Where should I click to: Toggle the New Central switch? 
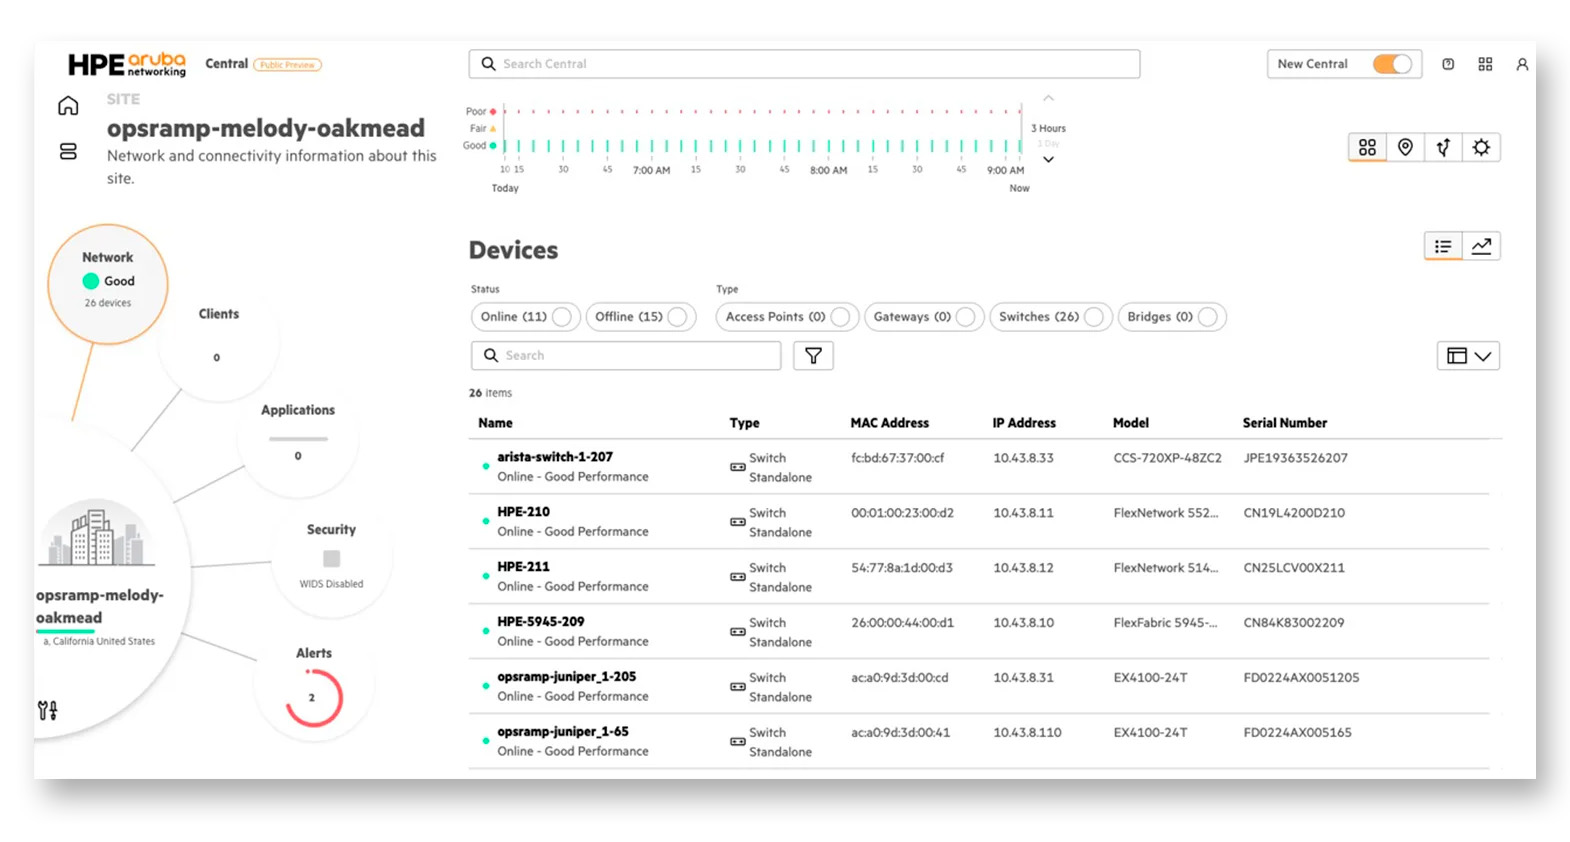pos(1391,64)
